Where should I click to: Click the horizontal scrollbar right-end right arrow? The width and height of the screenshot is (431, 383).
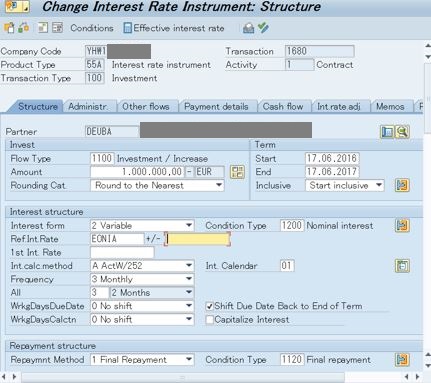coord(418,377)
